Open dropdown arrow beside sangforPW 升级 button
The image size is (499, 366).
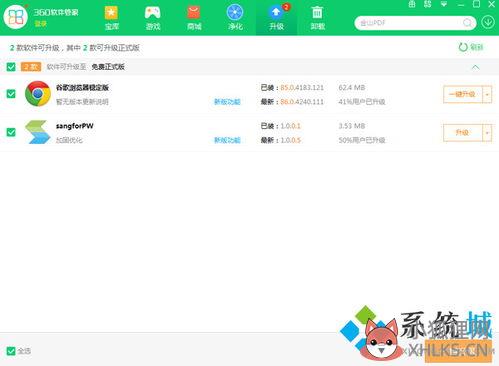pyautogui.click(x=487, y=133)
